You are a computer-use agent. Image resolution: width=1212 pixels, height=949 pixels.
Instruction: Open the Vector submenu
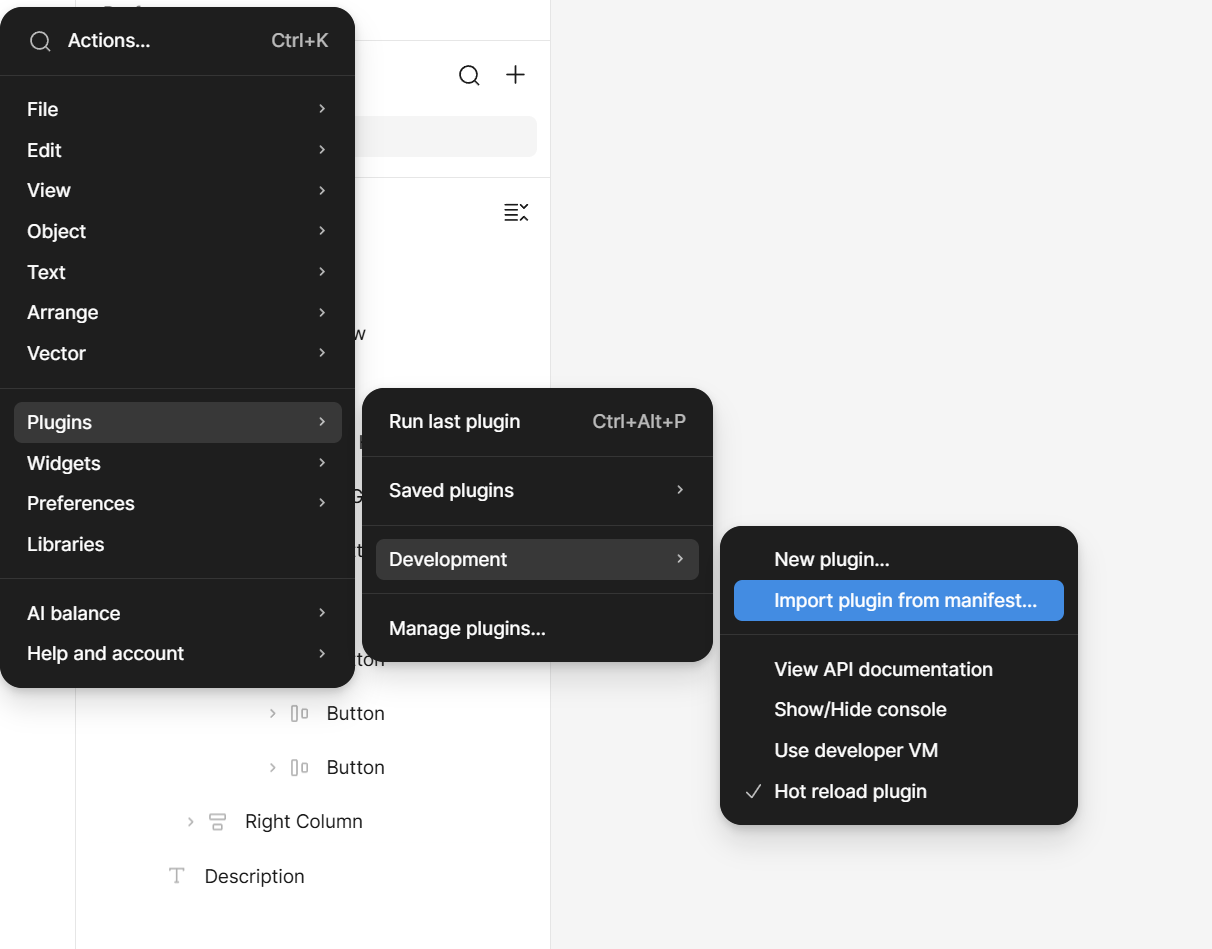coord(178,353)
